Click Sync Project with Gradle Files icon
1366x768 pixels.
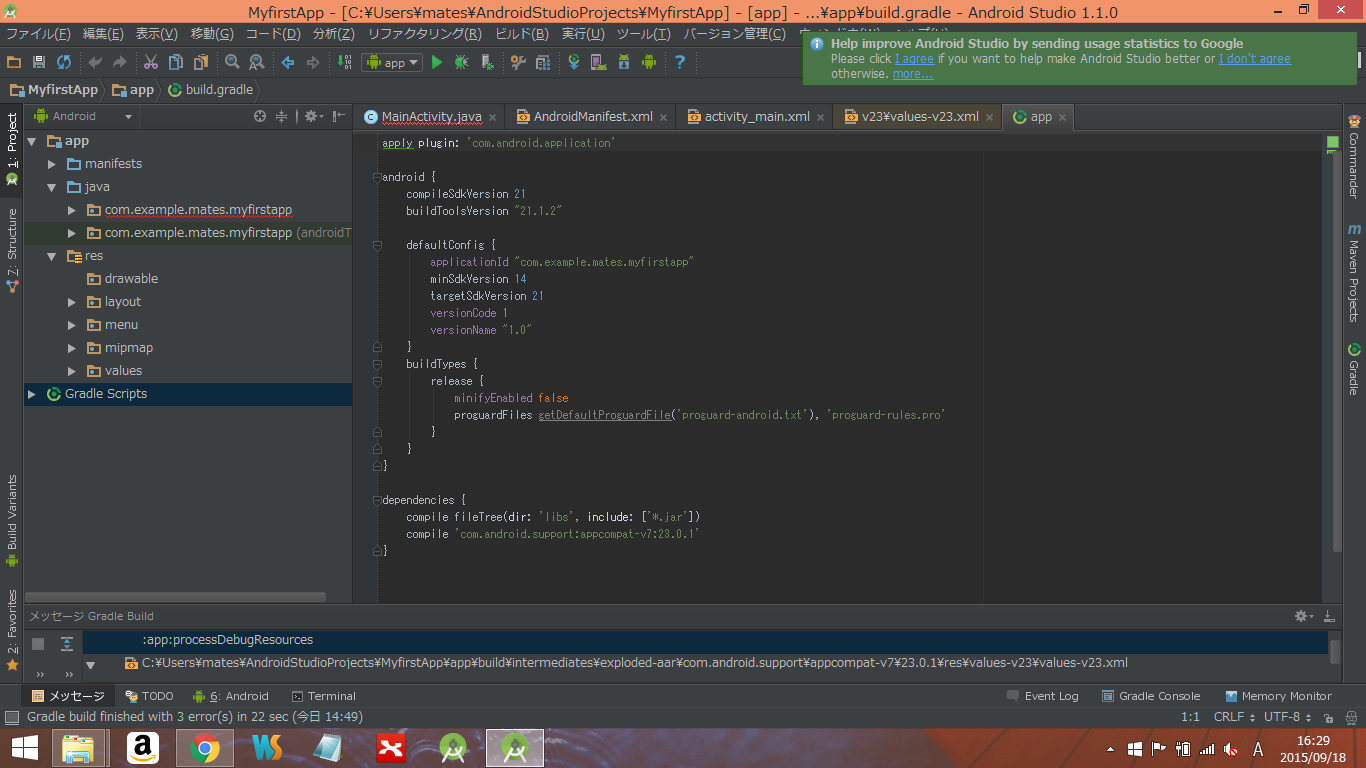point(574,62)
